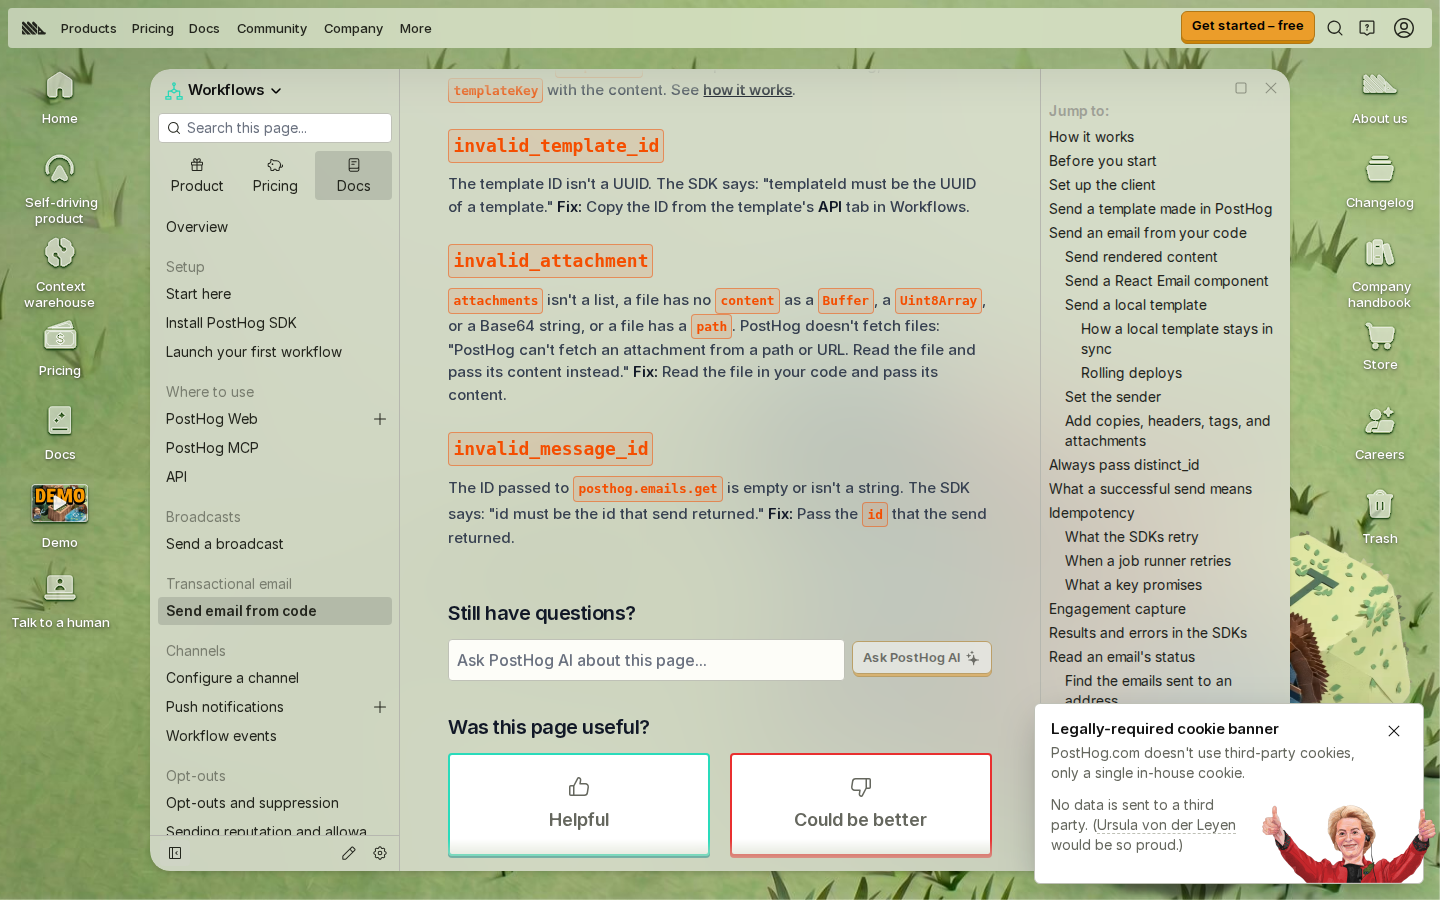The height and width of the screenshot is (900, 1440).
Task: Open the help question icon in top bar
Action: 1367,28
